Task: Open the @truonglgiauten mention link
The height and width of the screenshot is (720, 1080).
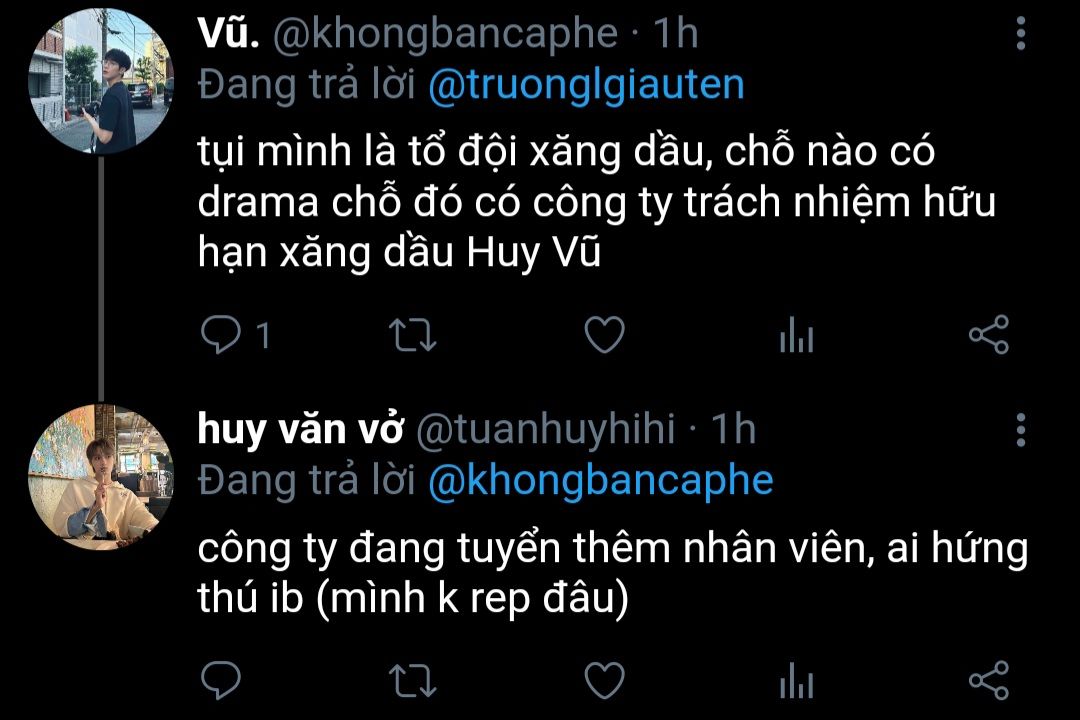Action: click(586, 85)
